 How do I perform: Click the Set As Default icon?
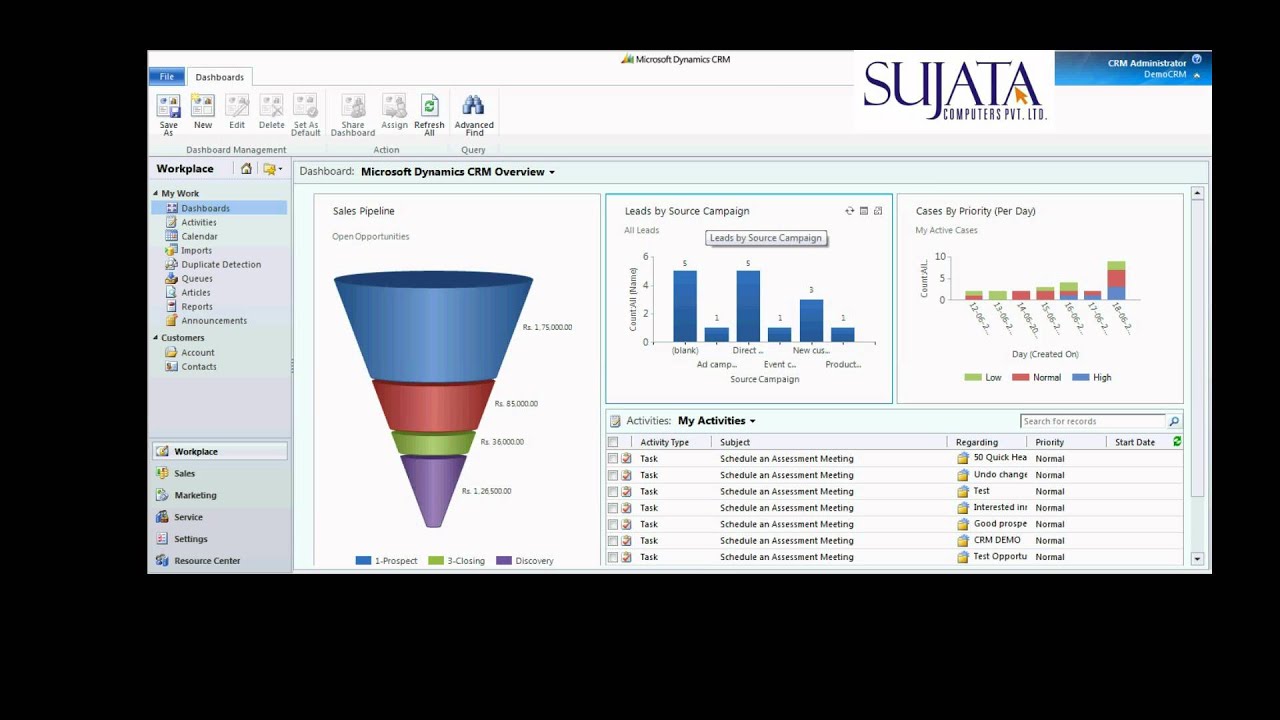[x=306, y=106]
